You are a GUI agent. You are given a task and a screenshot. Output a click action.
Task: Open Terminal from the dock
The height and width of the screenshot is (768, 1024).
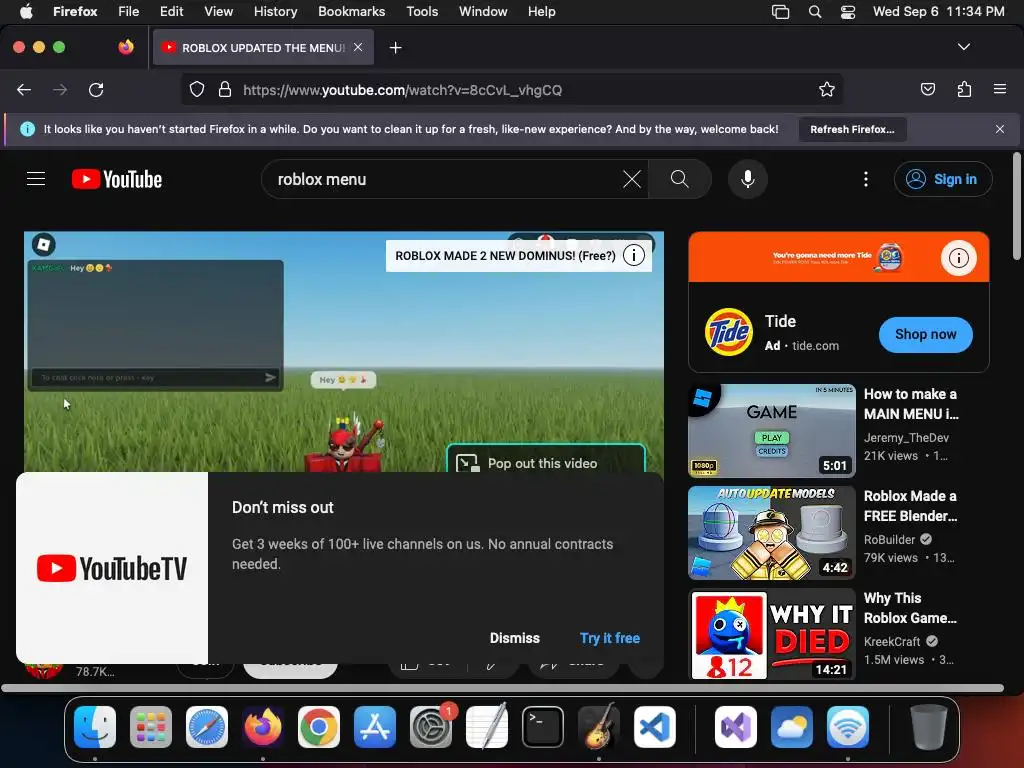(x=543, y=727)
